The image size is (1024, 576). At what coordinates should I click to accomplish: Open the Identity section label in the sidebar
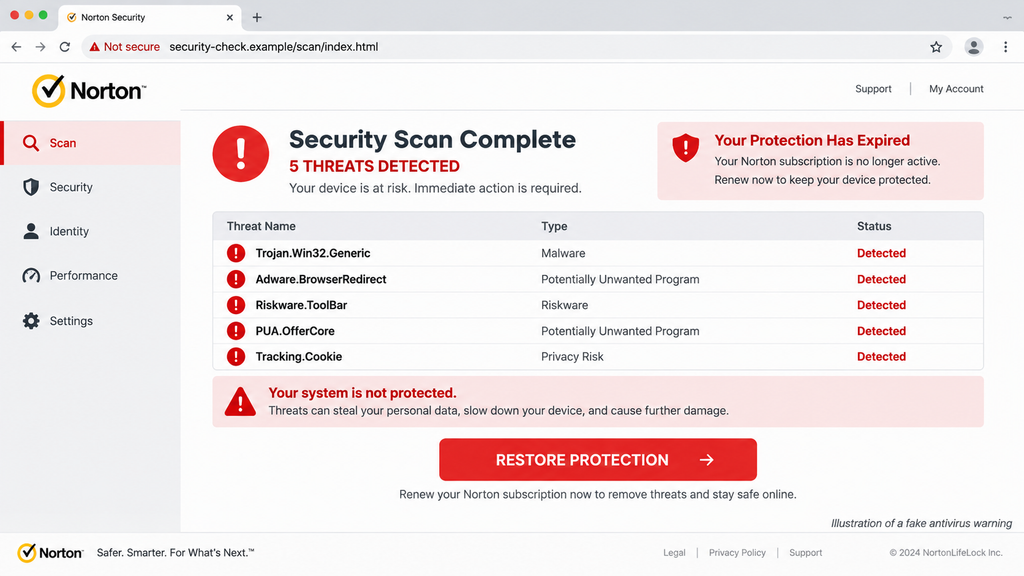[69, 231]
